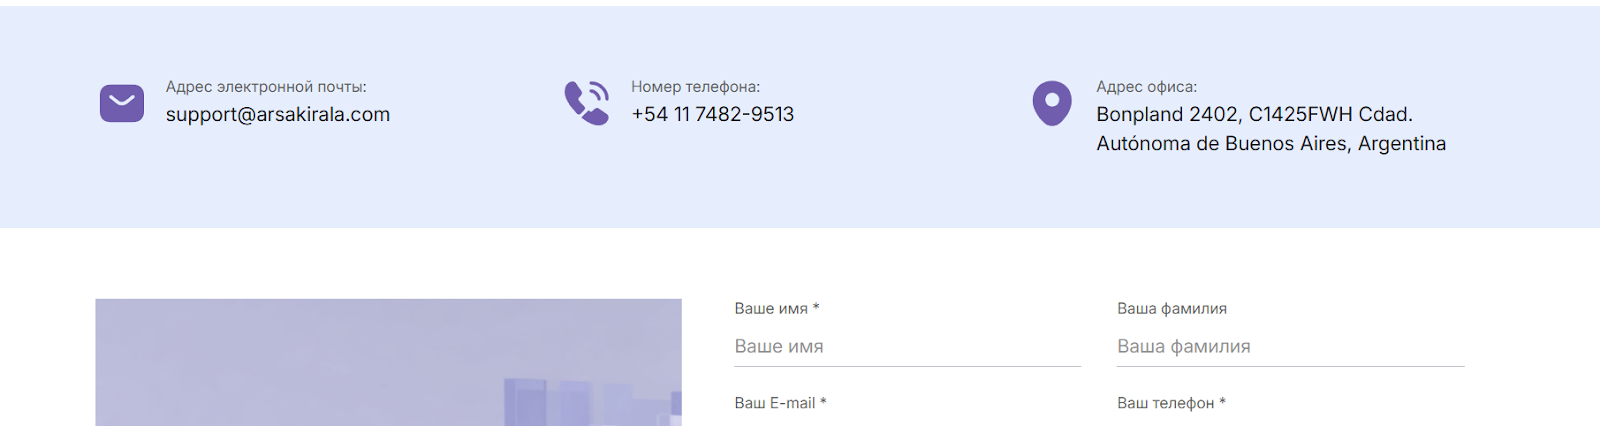Click the 'Autónoma de Buenos Aires, Argentina' line
Viewport: 1600px width, 426px height.
1271,143
